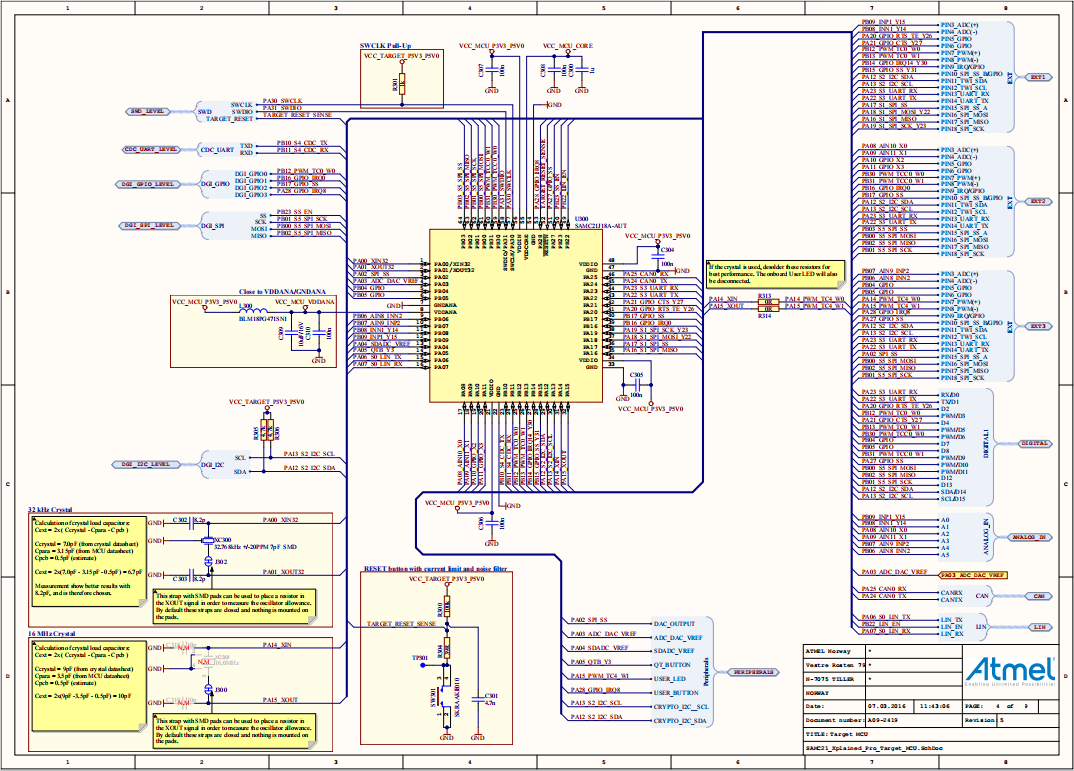
Task: Click the VCC_MCU_VDDANA power label
Action: (305, 301)
